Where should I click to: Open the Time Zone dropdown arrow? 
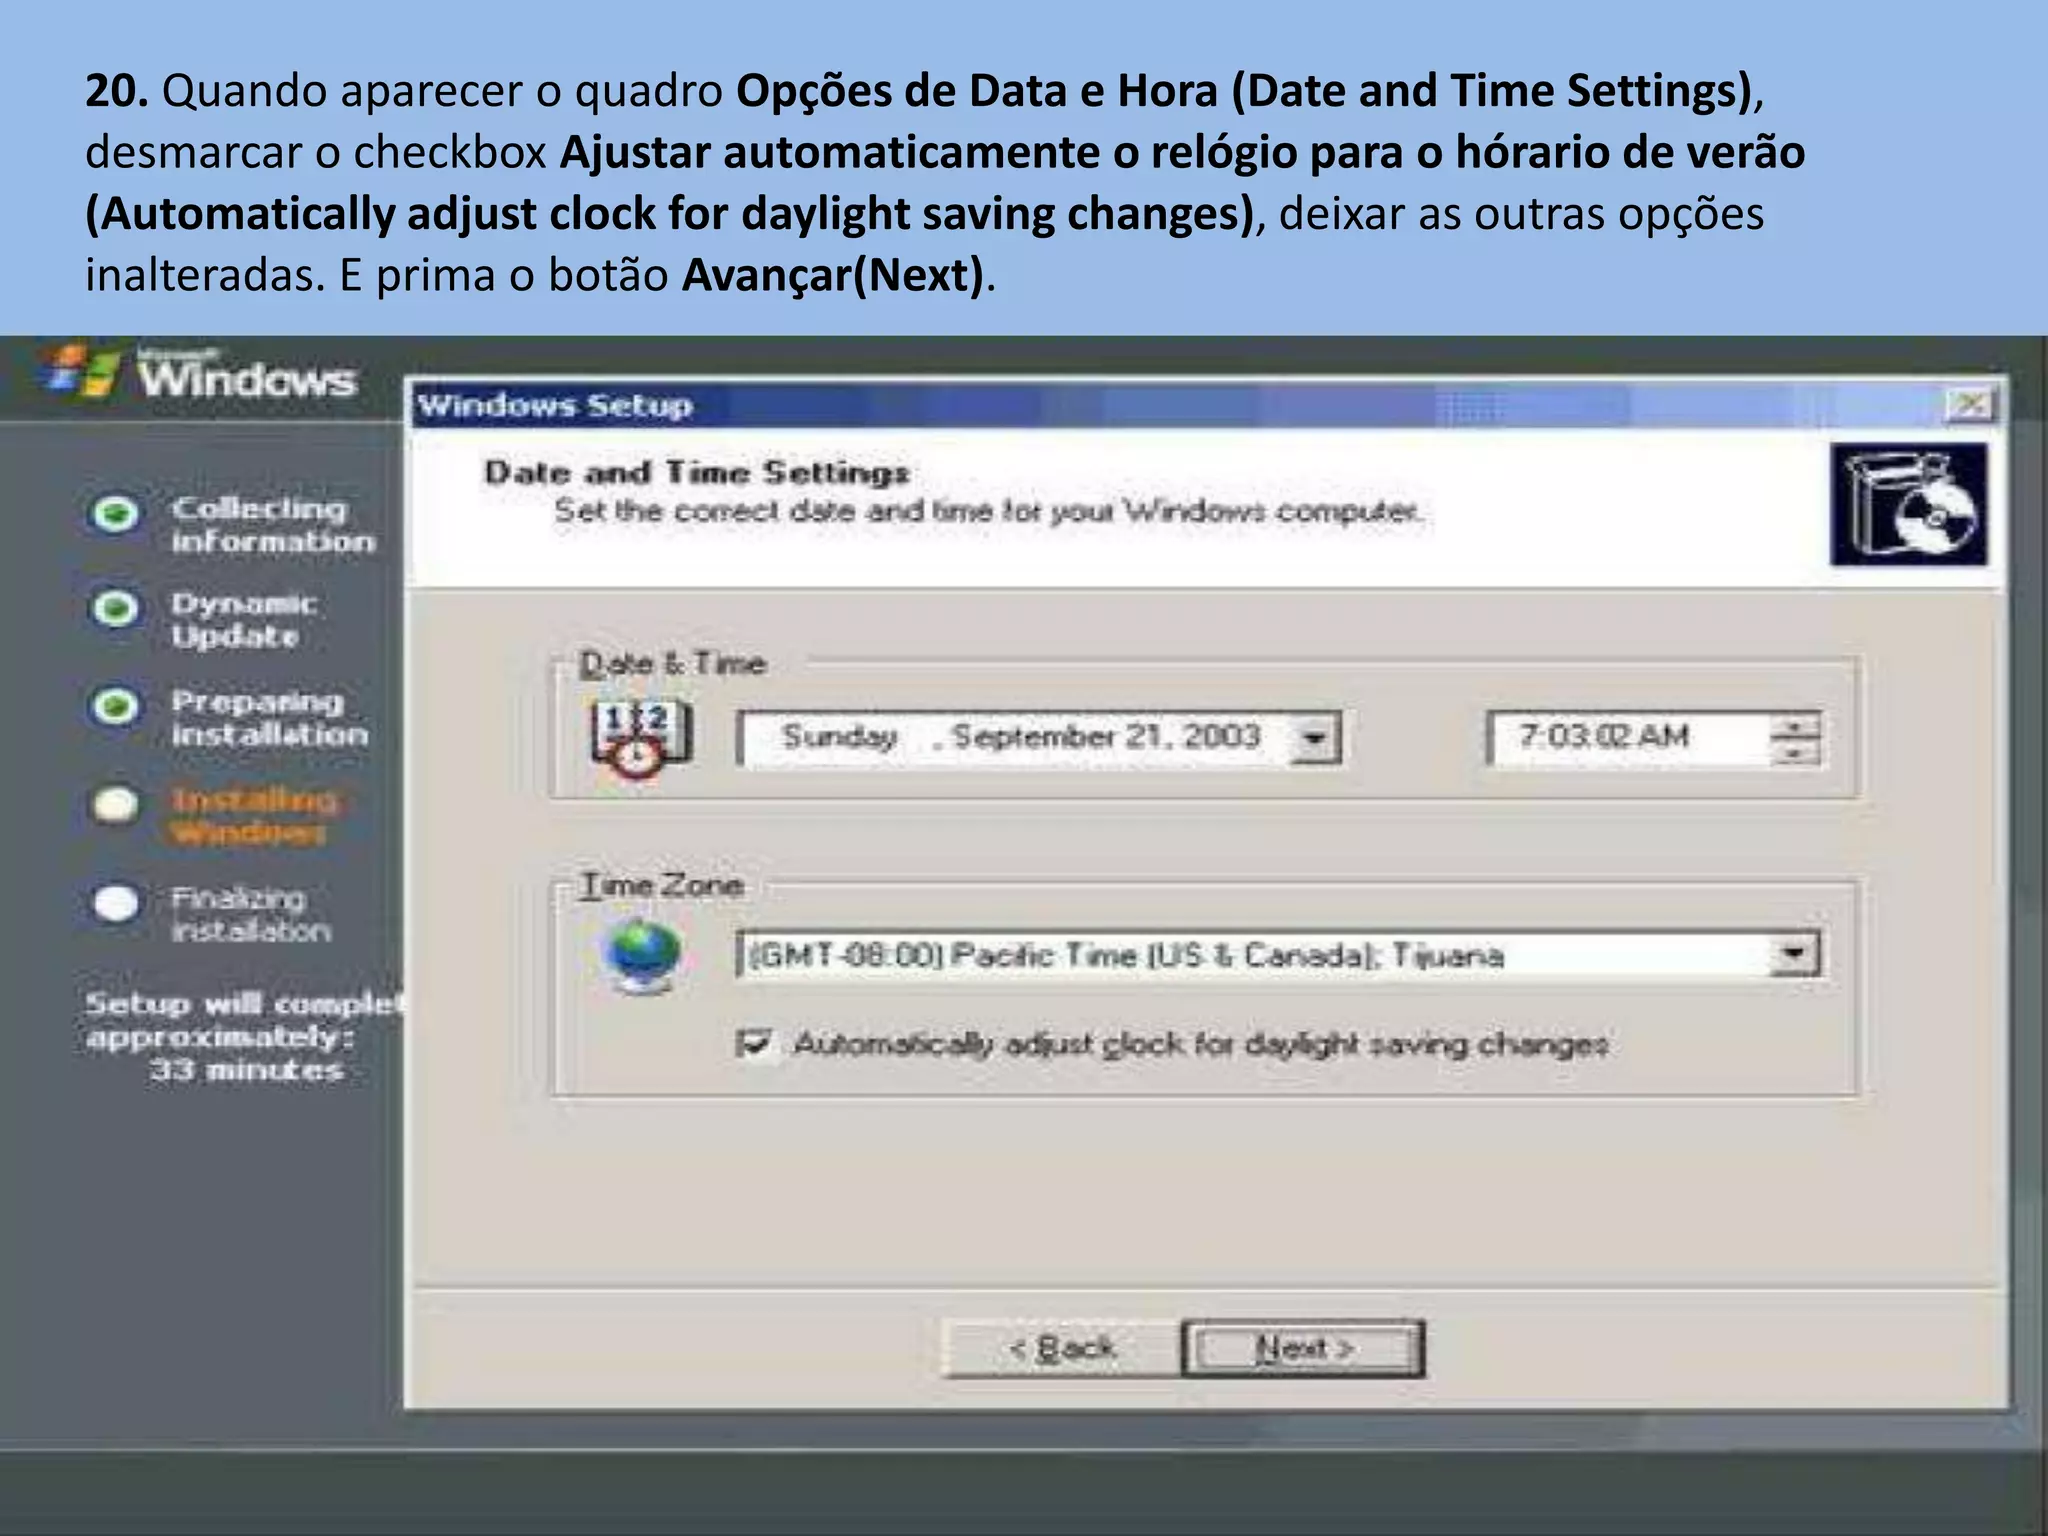tap(1794, 954)
